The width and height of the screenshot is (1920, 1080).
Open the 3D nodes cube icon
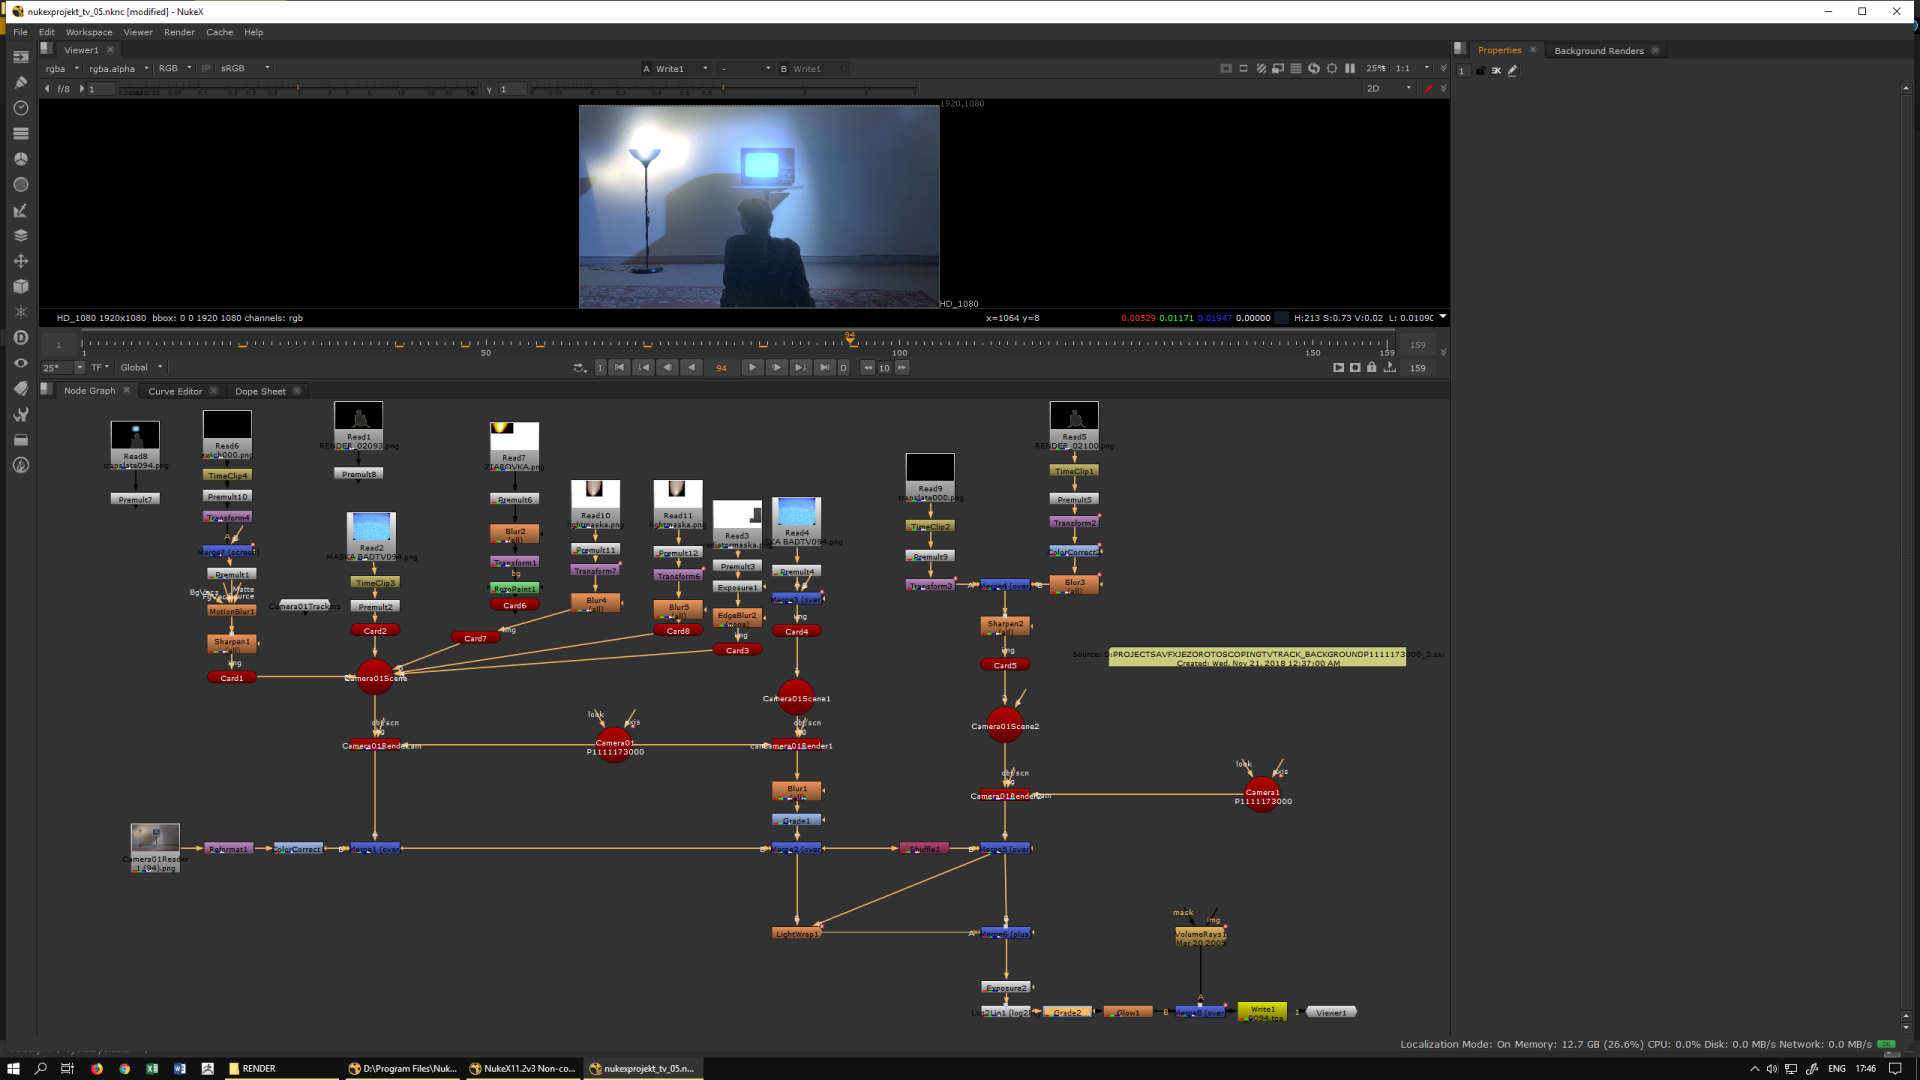pyautogui.click(x=20, y=287)
